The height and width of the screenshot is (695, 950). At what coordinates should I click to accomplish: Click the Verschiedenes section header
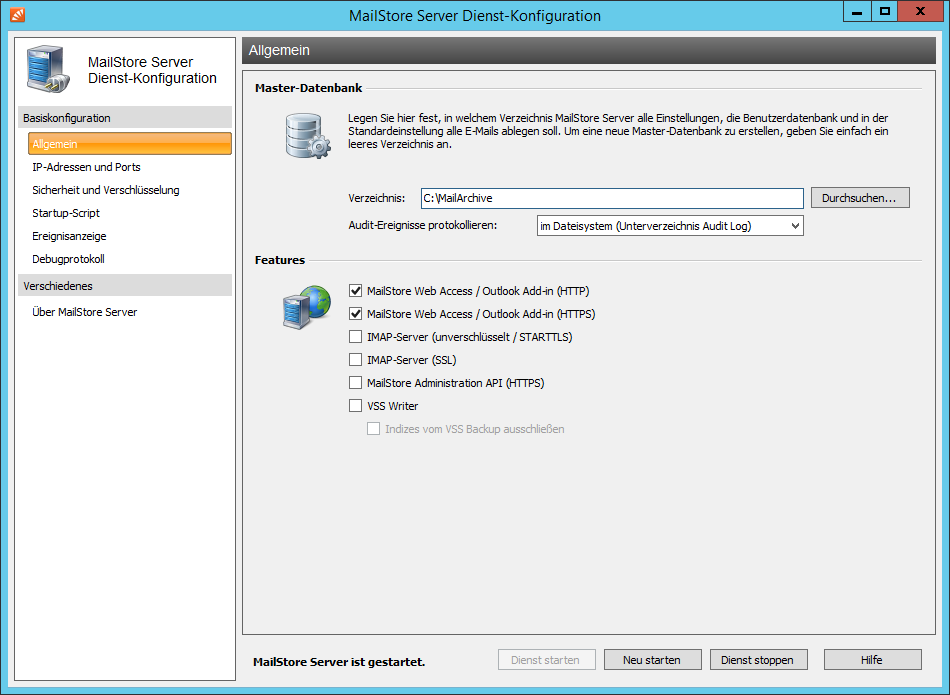[125, 285]
